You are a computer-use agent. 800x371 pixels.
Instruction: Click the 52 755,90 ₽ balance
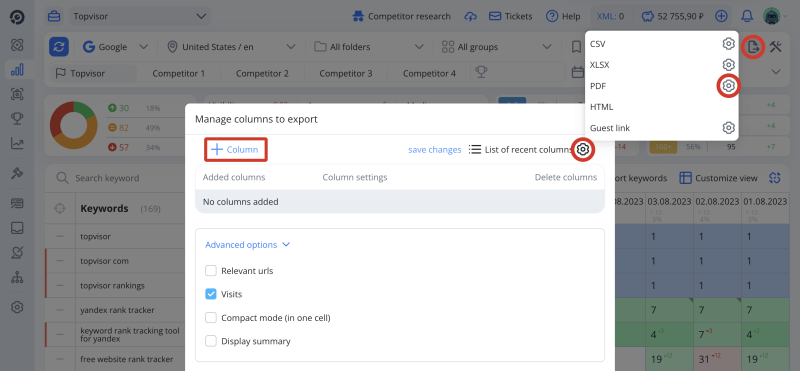click(x=674, y=16)
